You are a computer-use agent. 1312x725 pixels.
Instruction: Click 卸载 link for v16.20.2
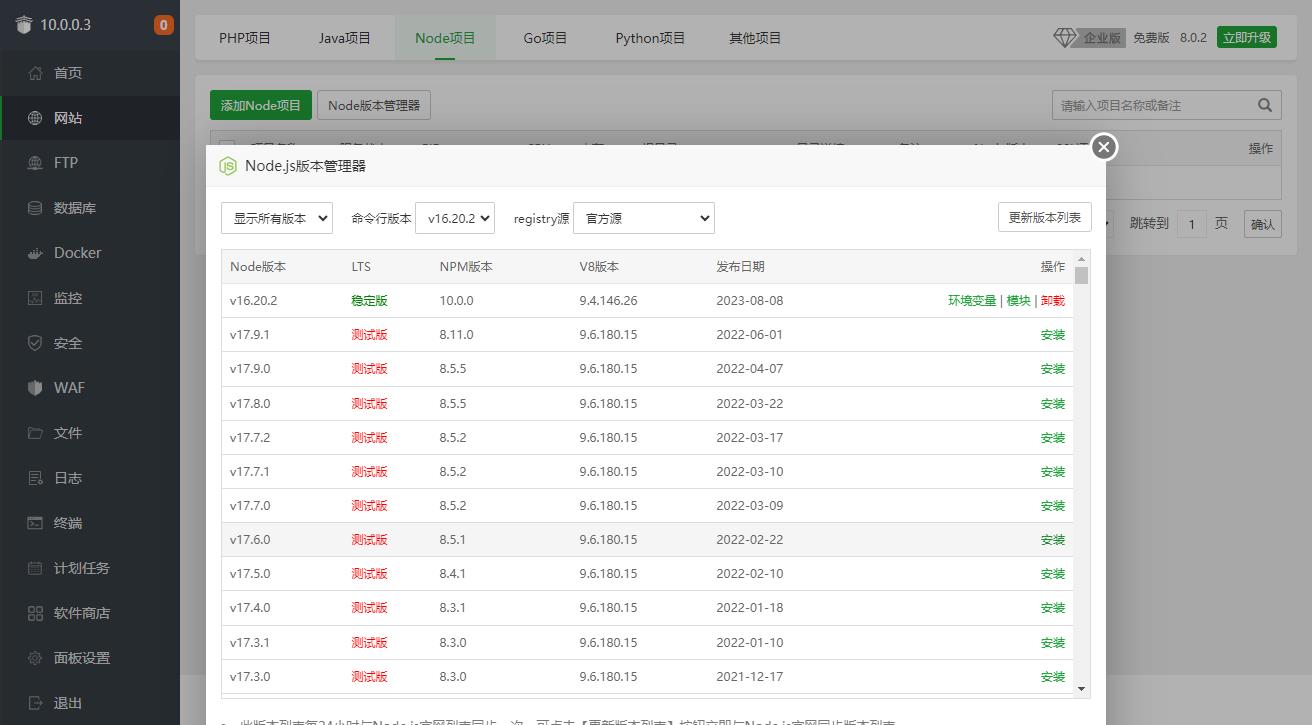pyautogui.click(x=1053, y=301)
